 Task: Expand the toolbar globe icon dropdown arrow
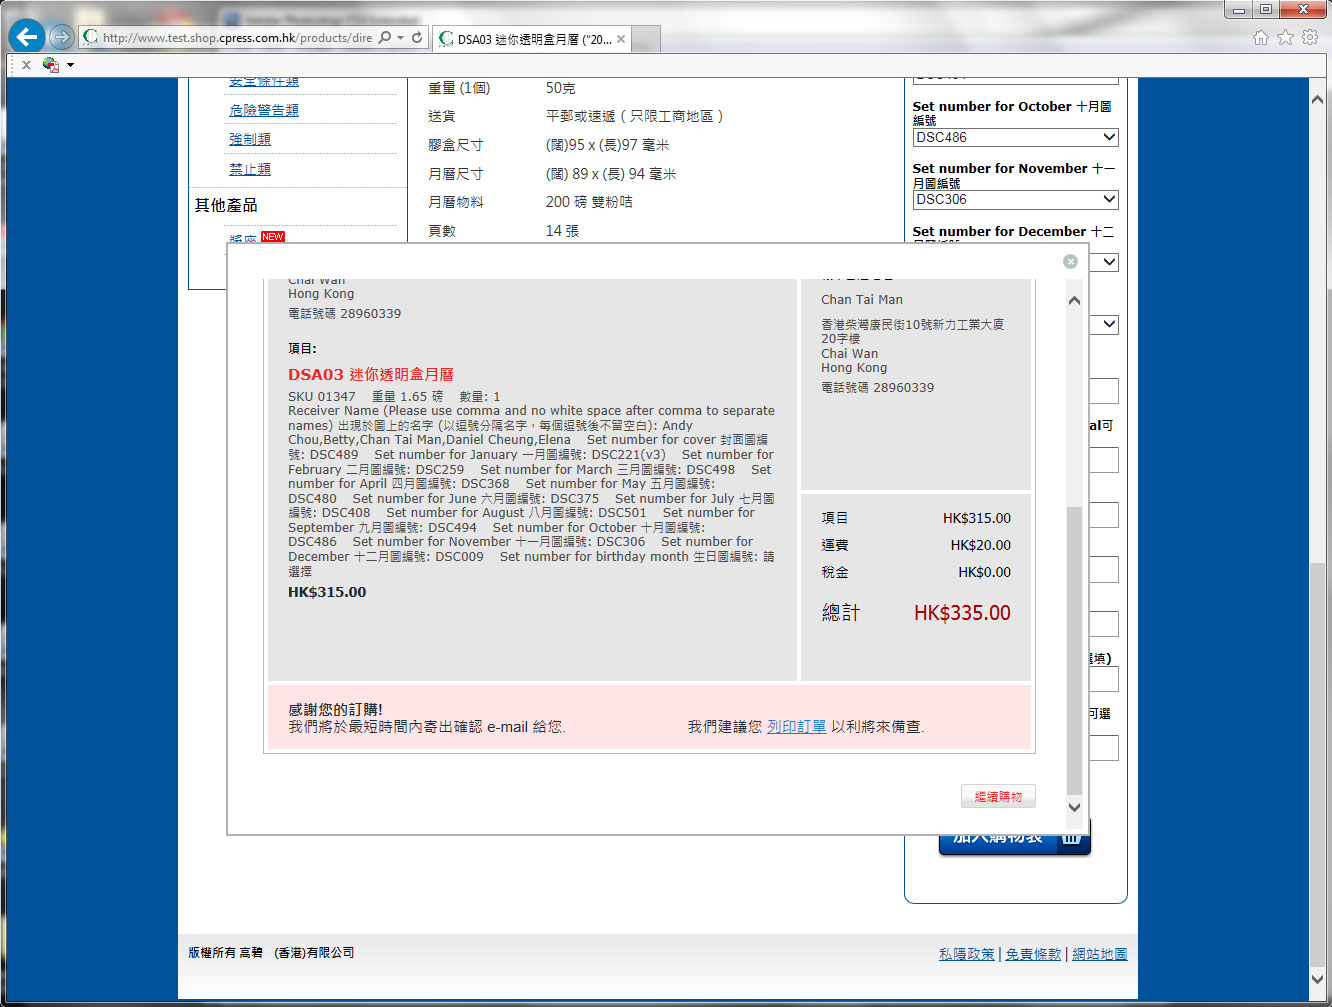(70, 65)
